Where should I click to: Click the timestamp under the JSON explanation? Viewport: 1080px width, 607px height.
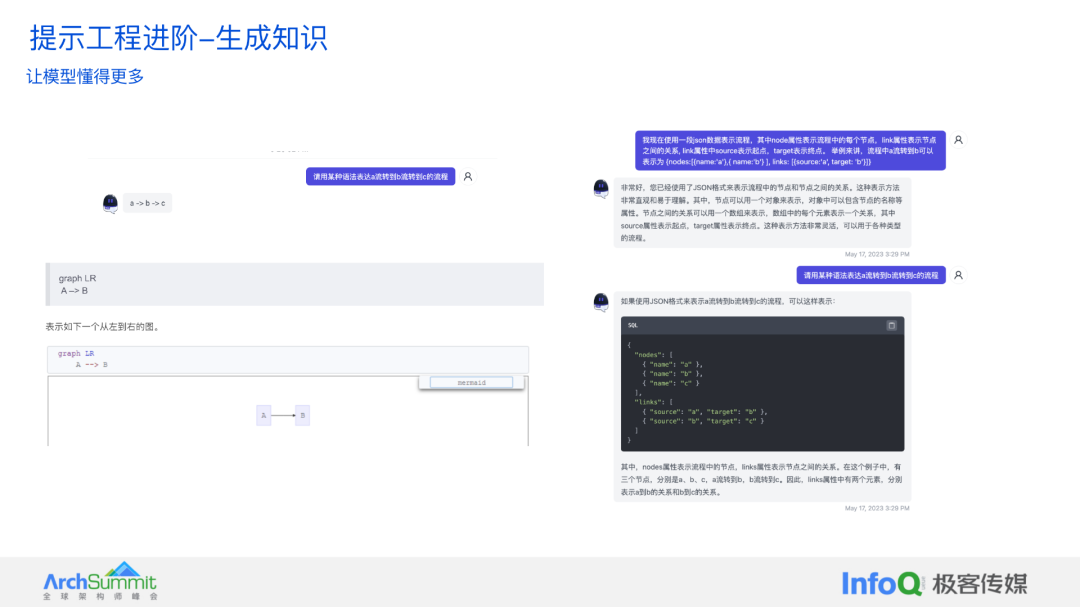point(877,508)
